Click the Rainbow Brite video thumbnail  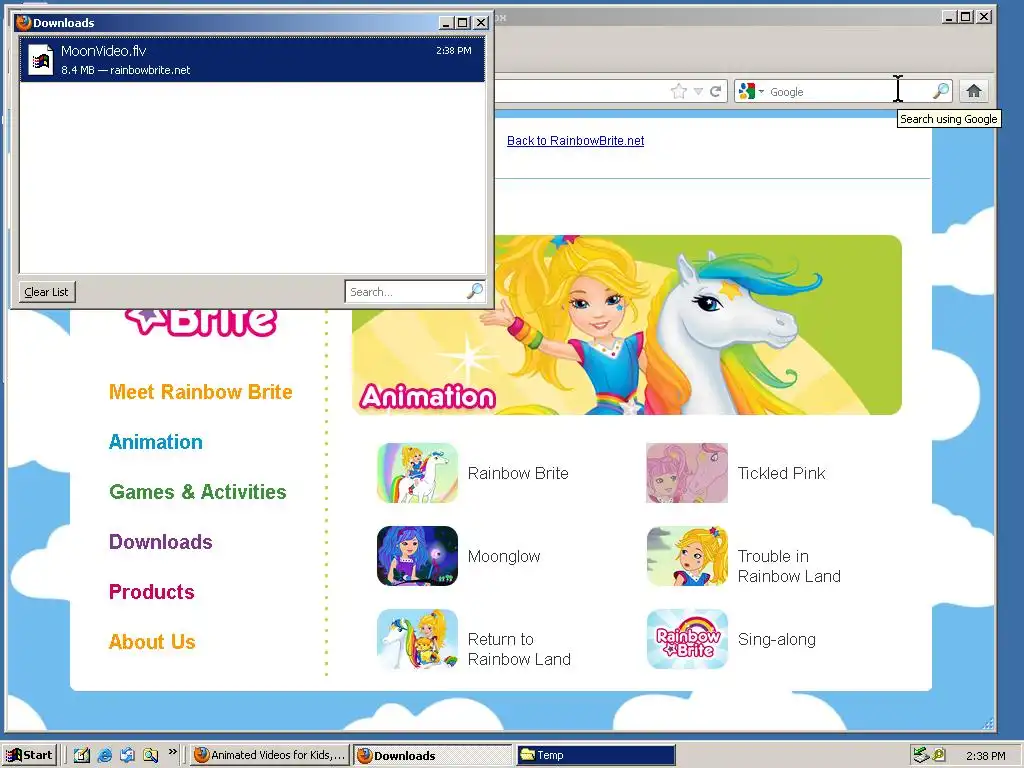pos(417,473)
